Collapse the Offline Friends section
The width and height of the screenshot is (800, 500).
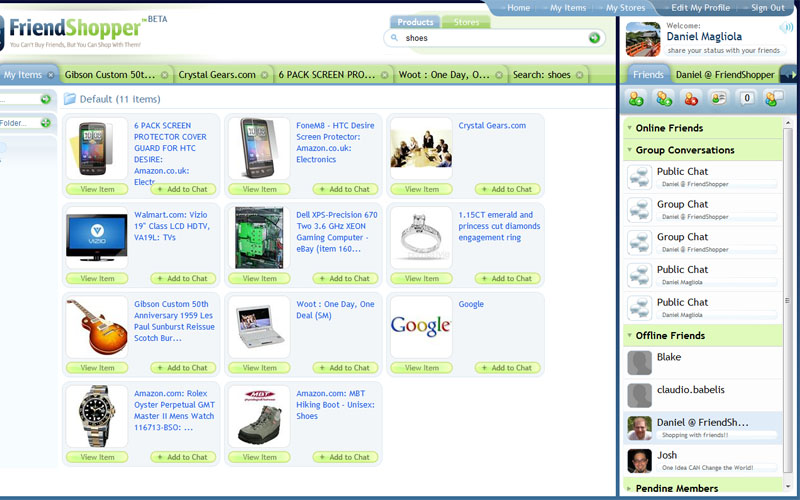point(630,335)
